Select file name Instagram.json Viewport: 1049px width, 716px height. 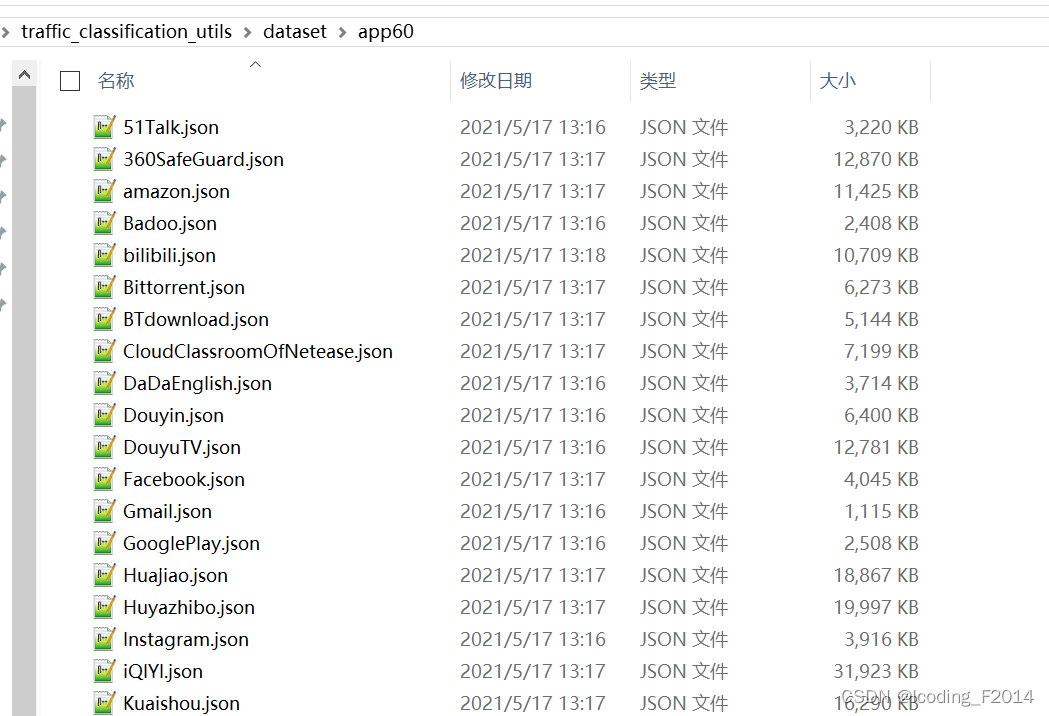[186, 640]
